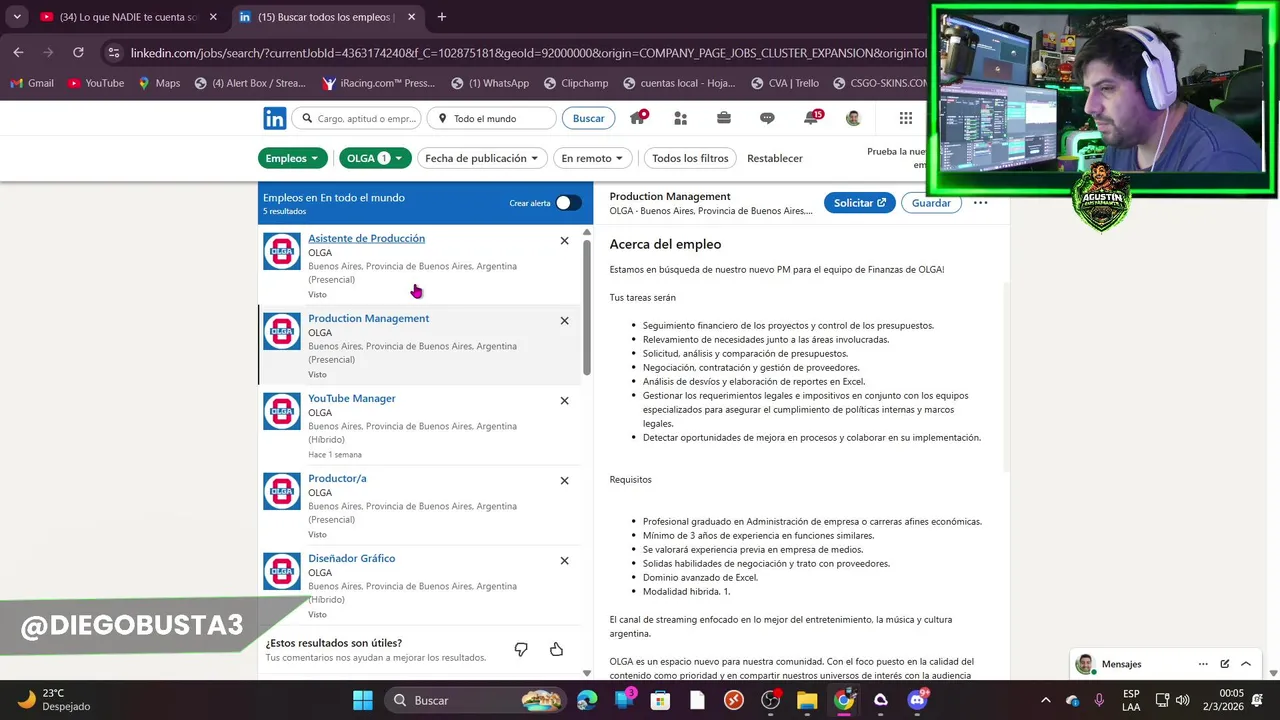
Task: Open the Maps bookmark
Action: click(159, 83)
